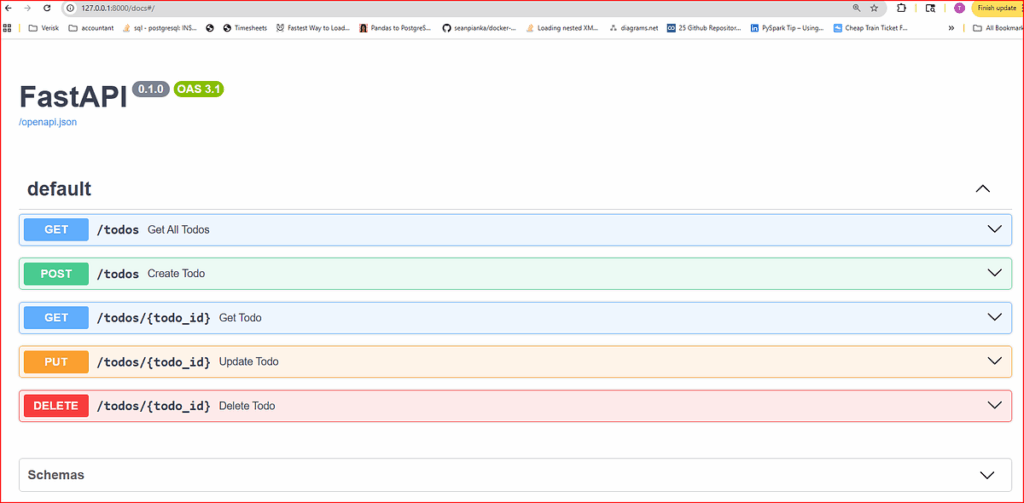Open the Verisk bookmark folder

(x=43, y=28)
